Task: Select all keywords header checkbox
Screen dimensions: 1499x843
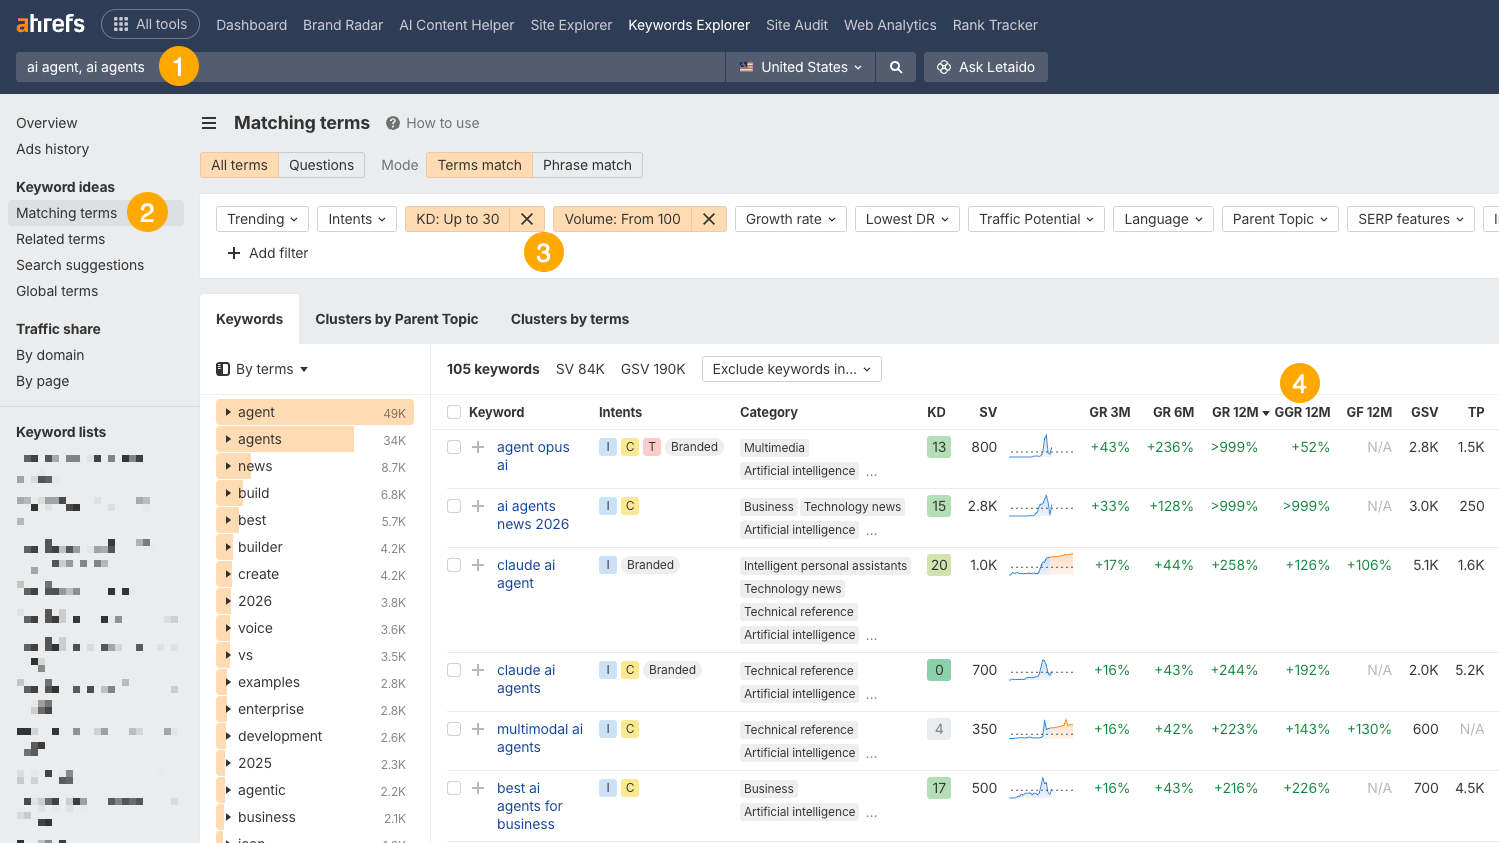Action: click(454, 412)
